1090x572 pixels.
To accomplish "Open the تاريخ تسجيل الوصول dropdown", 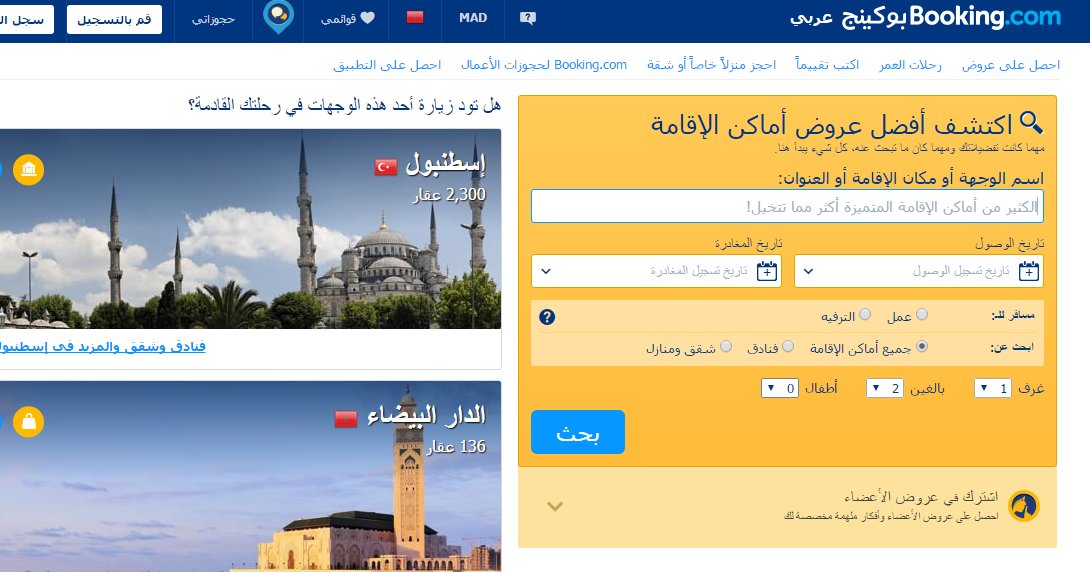I will click(918, 271).
